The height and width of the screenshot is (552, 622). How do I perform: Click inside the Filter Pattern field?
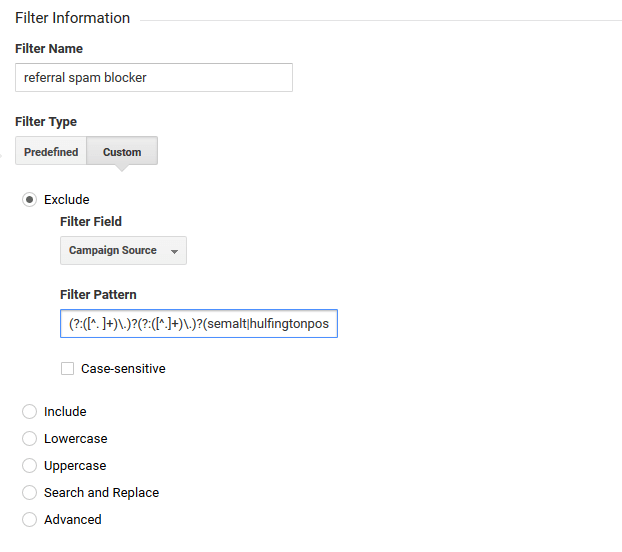199,324
